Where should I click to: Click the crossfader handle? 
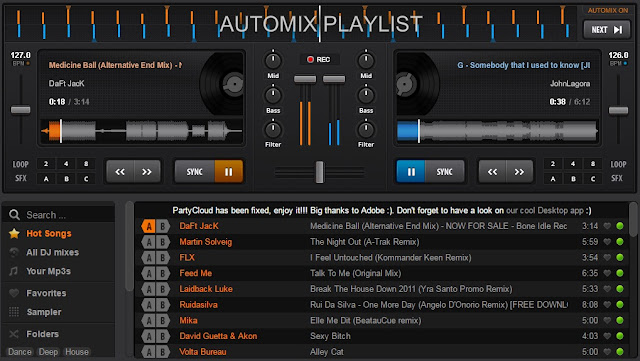click(x=320, y=172)
